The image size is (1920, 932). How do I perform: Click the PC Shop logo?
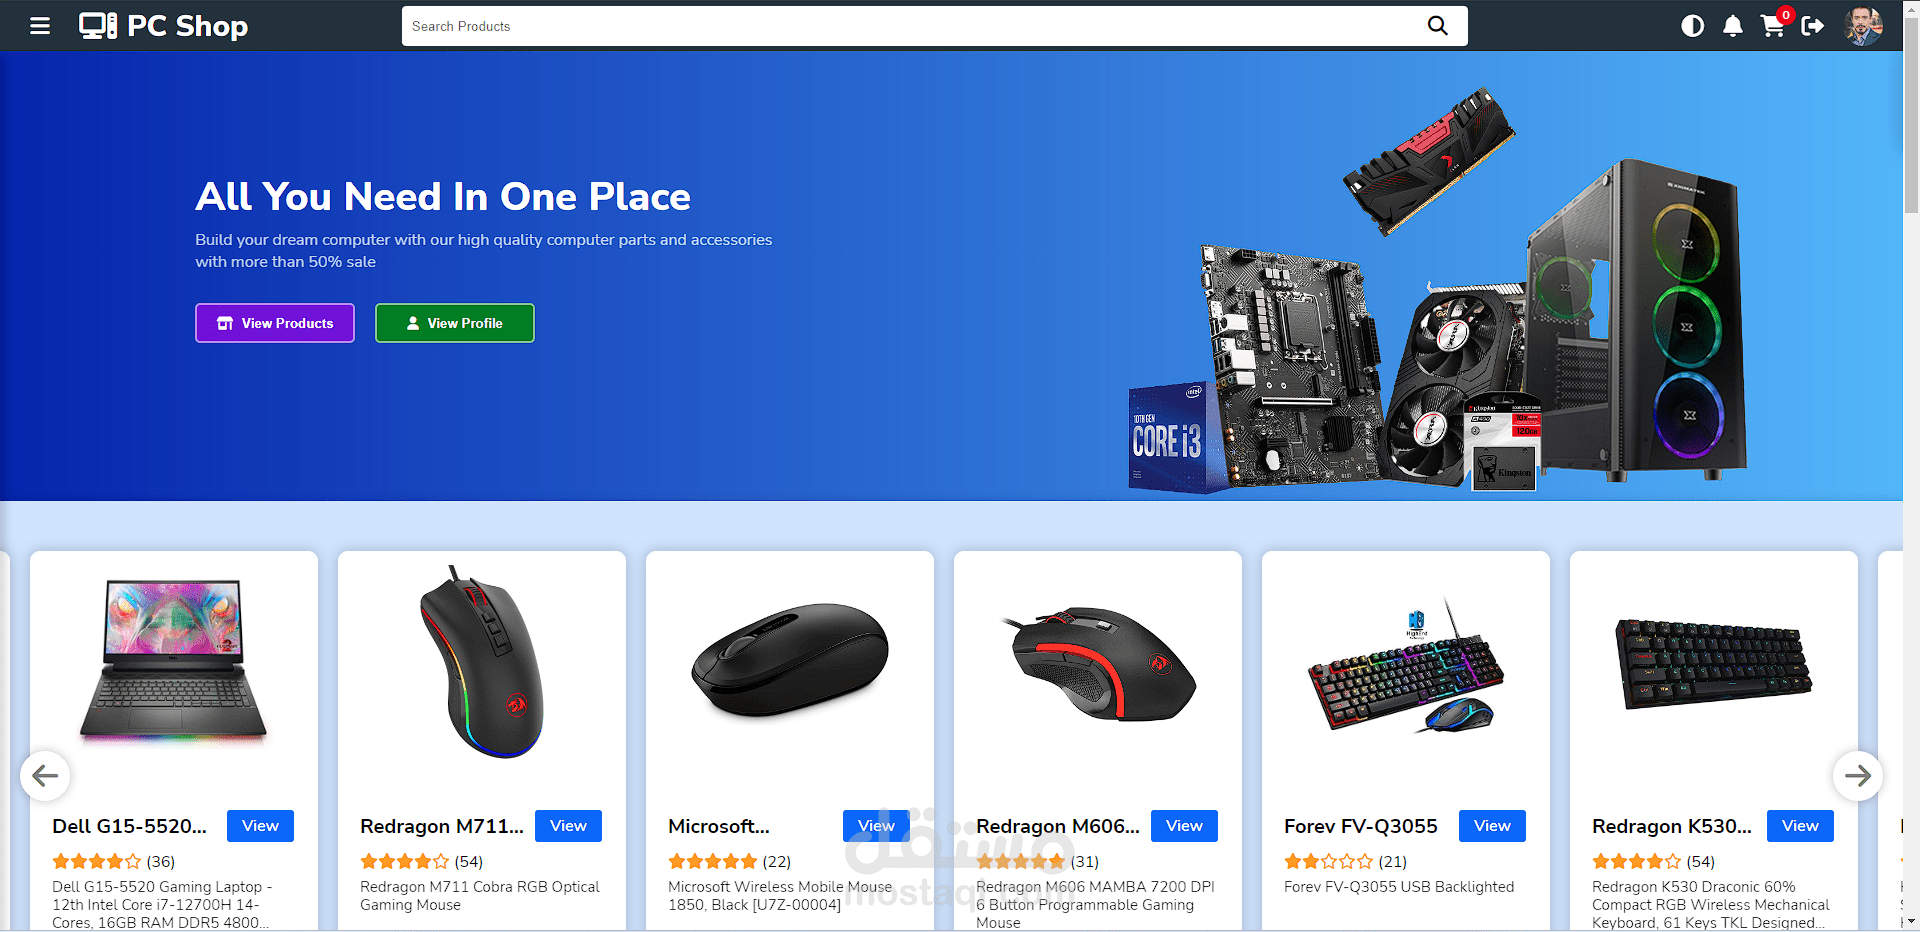(x=163, y=26)
